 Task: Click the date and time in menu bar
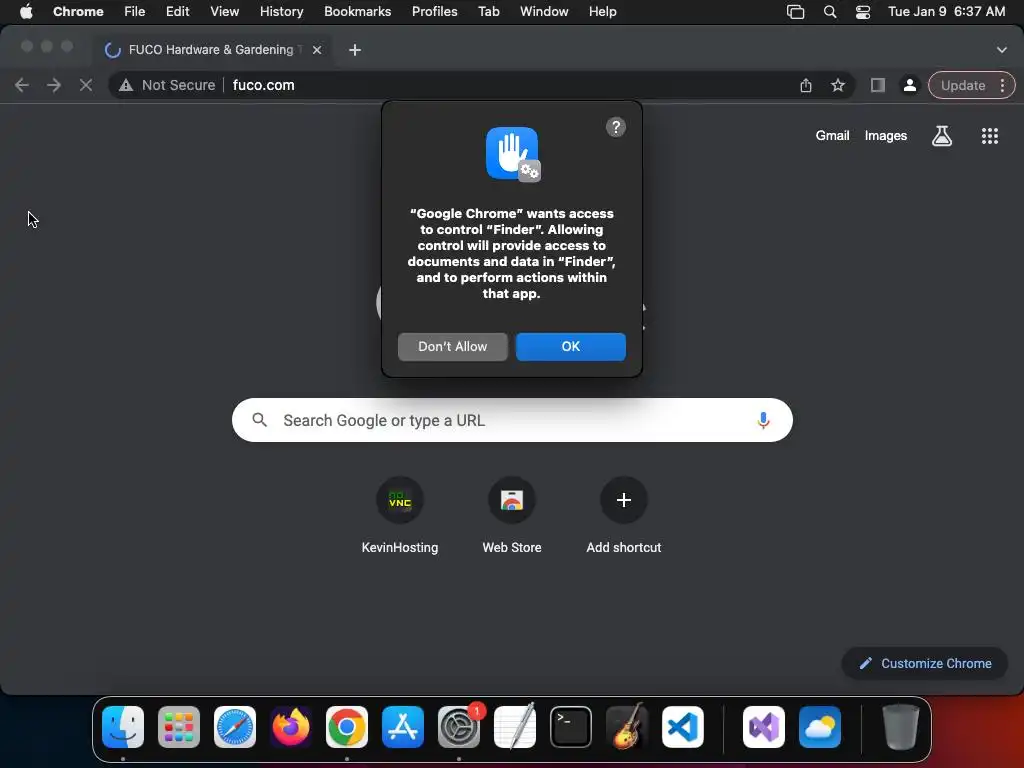click(x=946, y=12)
